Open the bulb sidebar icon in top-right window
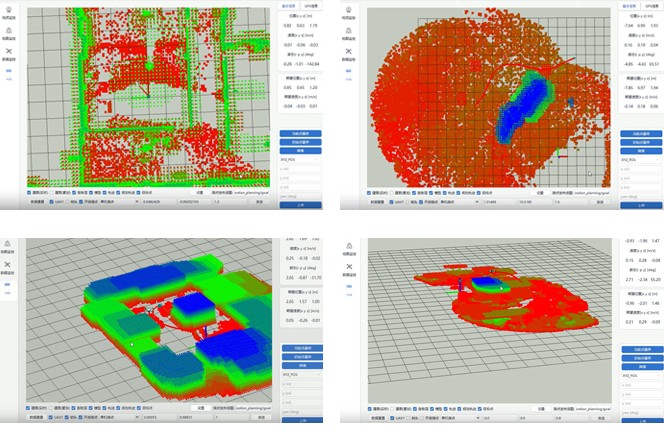The height and width of the screenshot is (436, 664). point(349,9)
